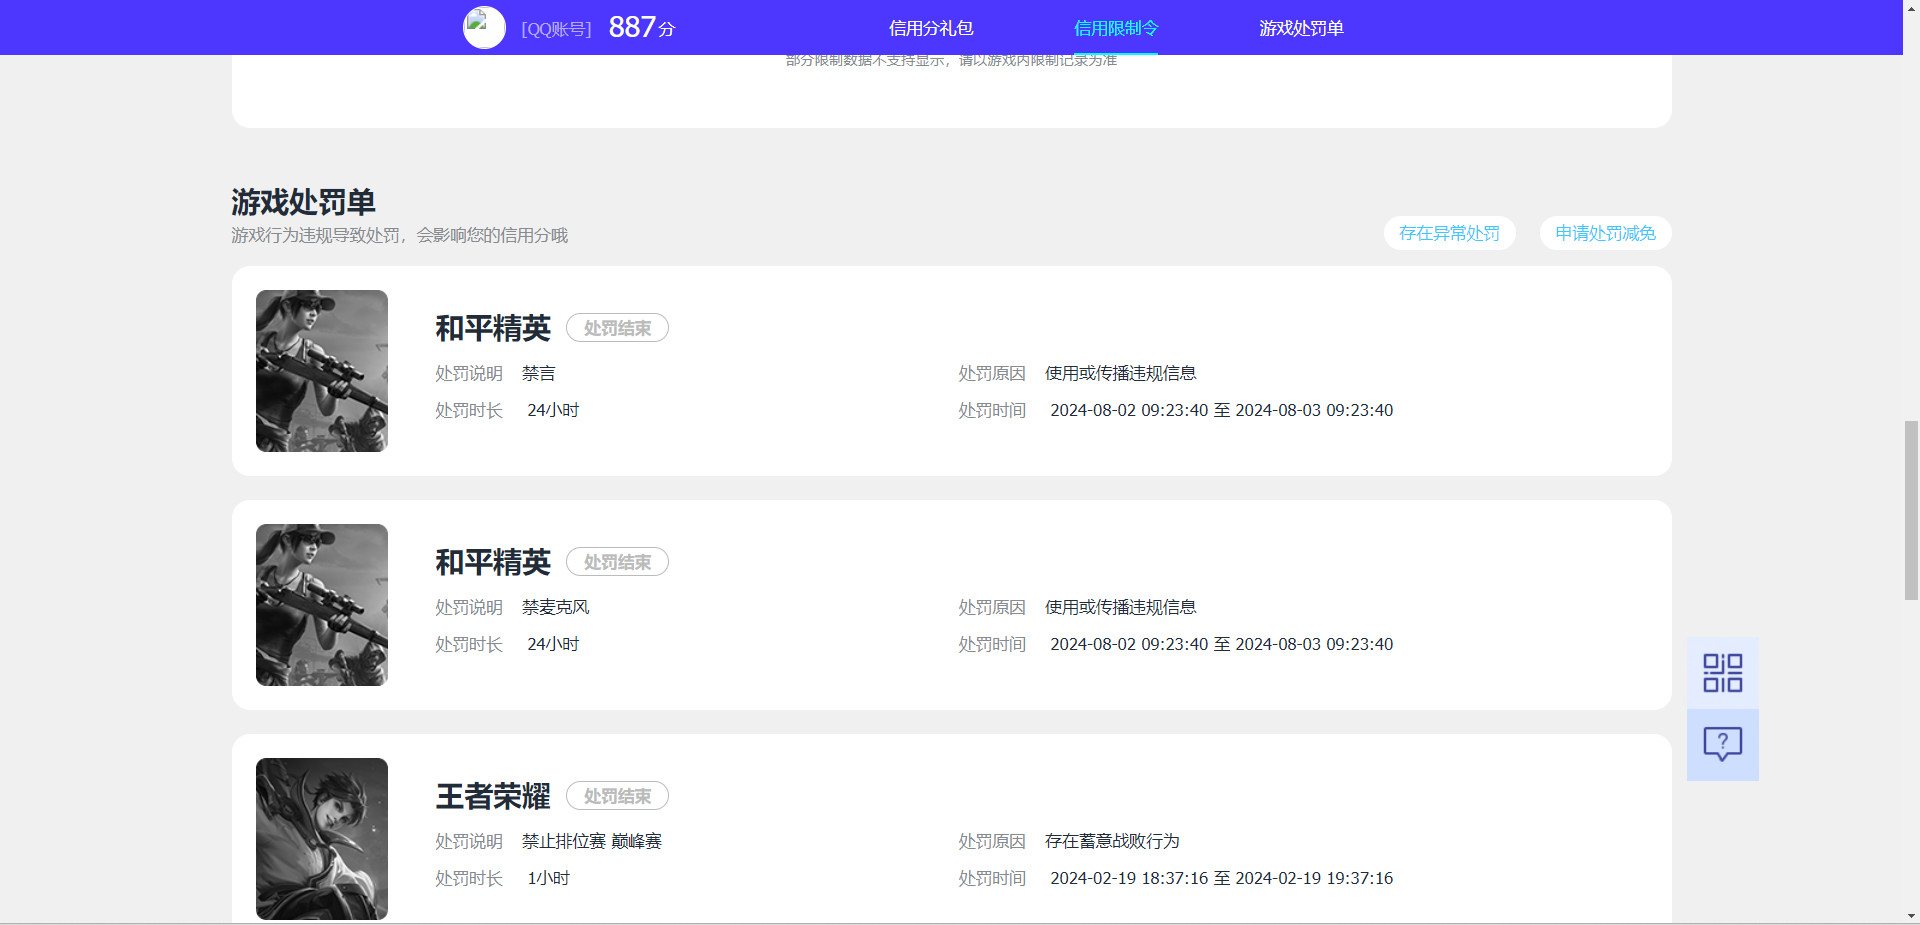
Task: Select 禁止排位赛 巅峰赛 description
Action: coord(592,841)
